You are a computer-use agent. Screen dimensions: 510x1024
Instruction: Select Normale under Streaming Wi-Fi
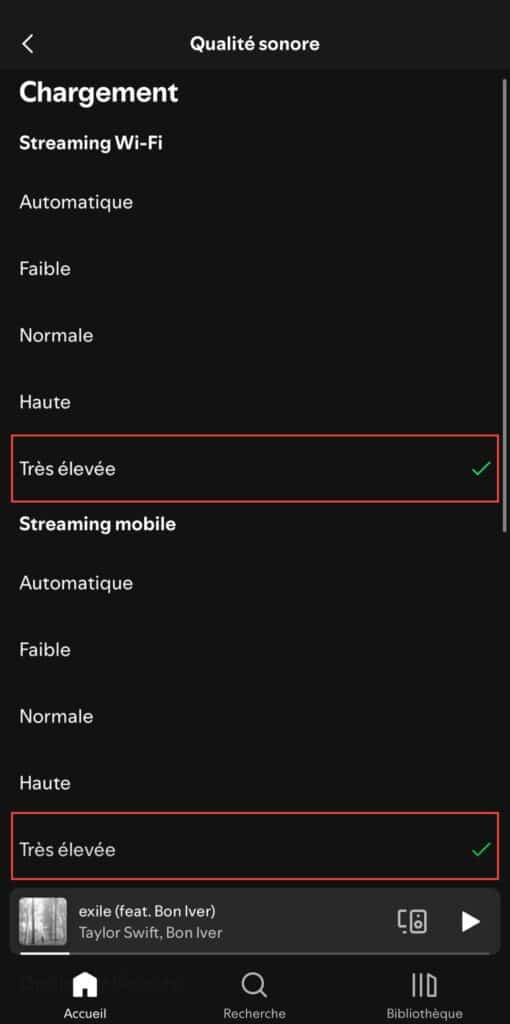coord(255,336)
